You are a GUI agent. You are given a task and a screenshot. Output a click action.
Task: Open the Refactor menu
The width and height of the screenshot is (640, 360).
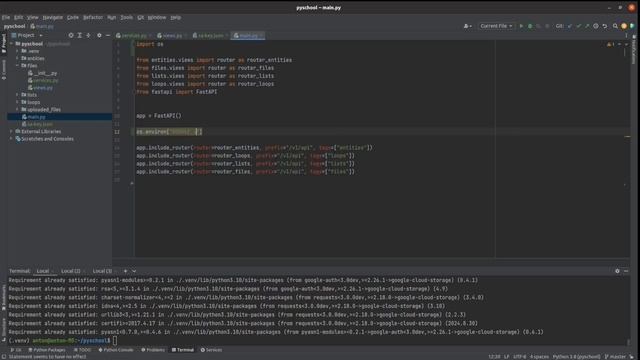93,18
